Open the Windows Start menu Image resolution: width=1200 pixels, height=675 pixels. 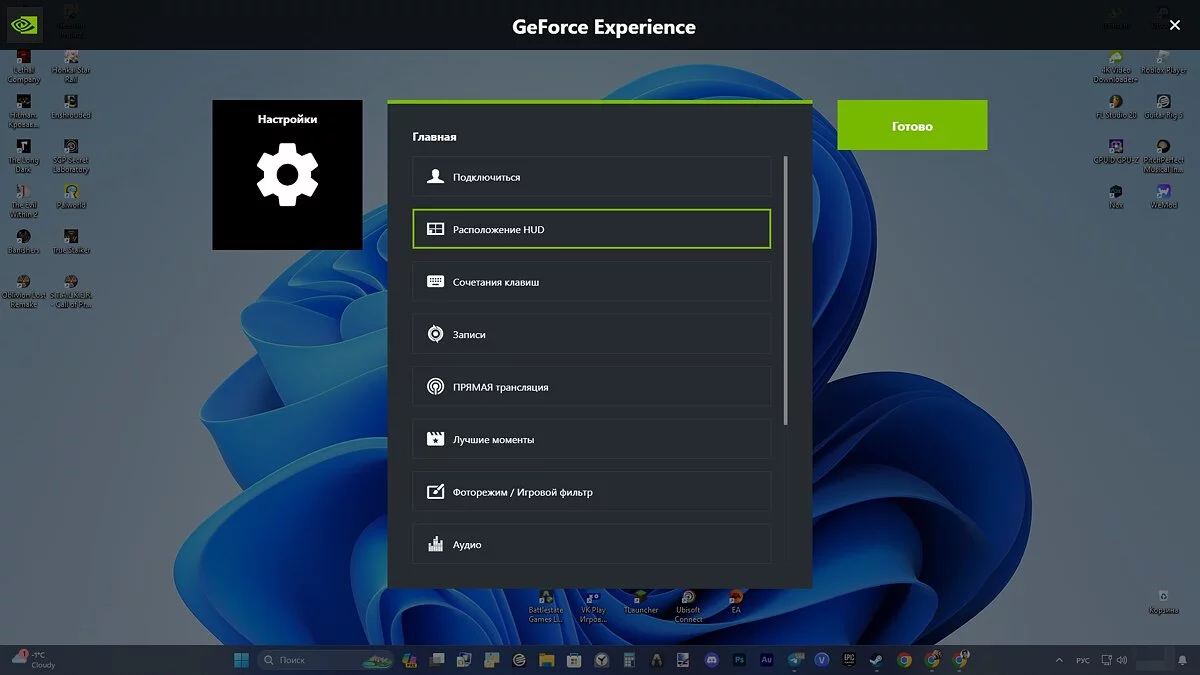(241, 660)
